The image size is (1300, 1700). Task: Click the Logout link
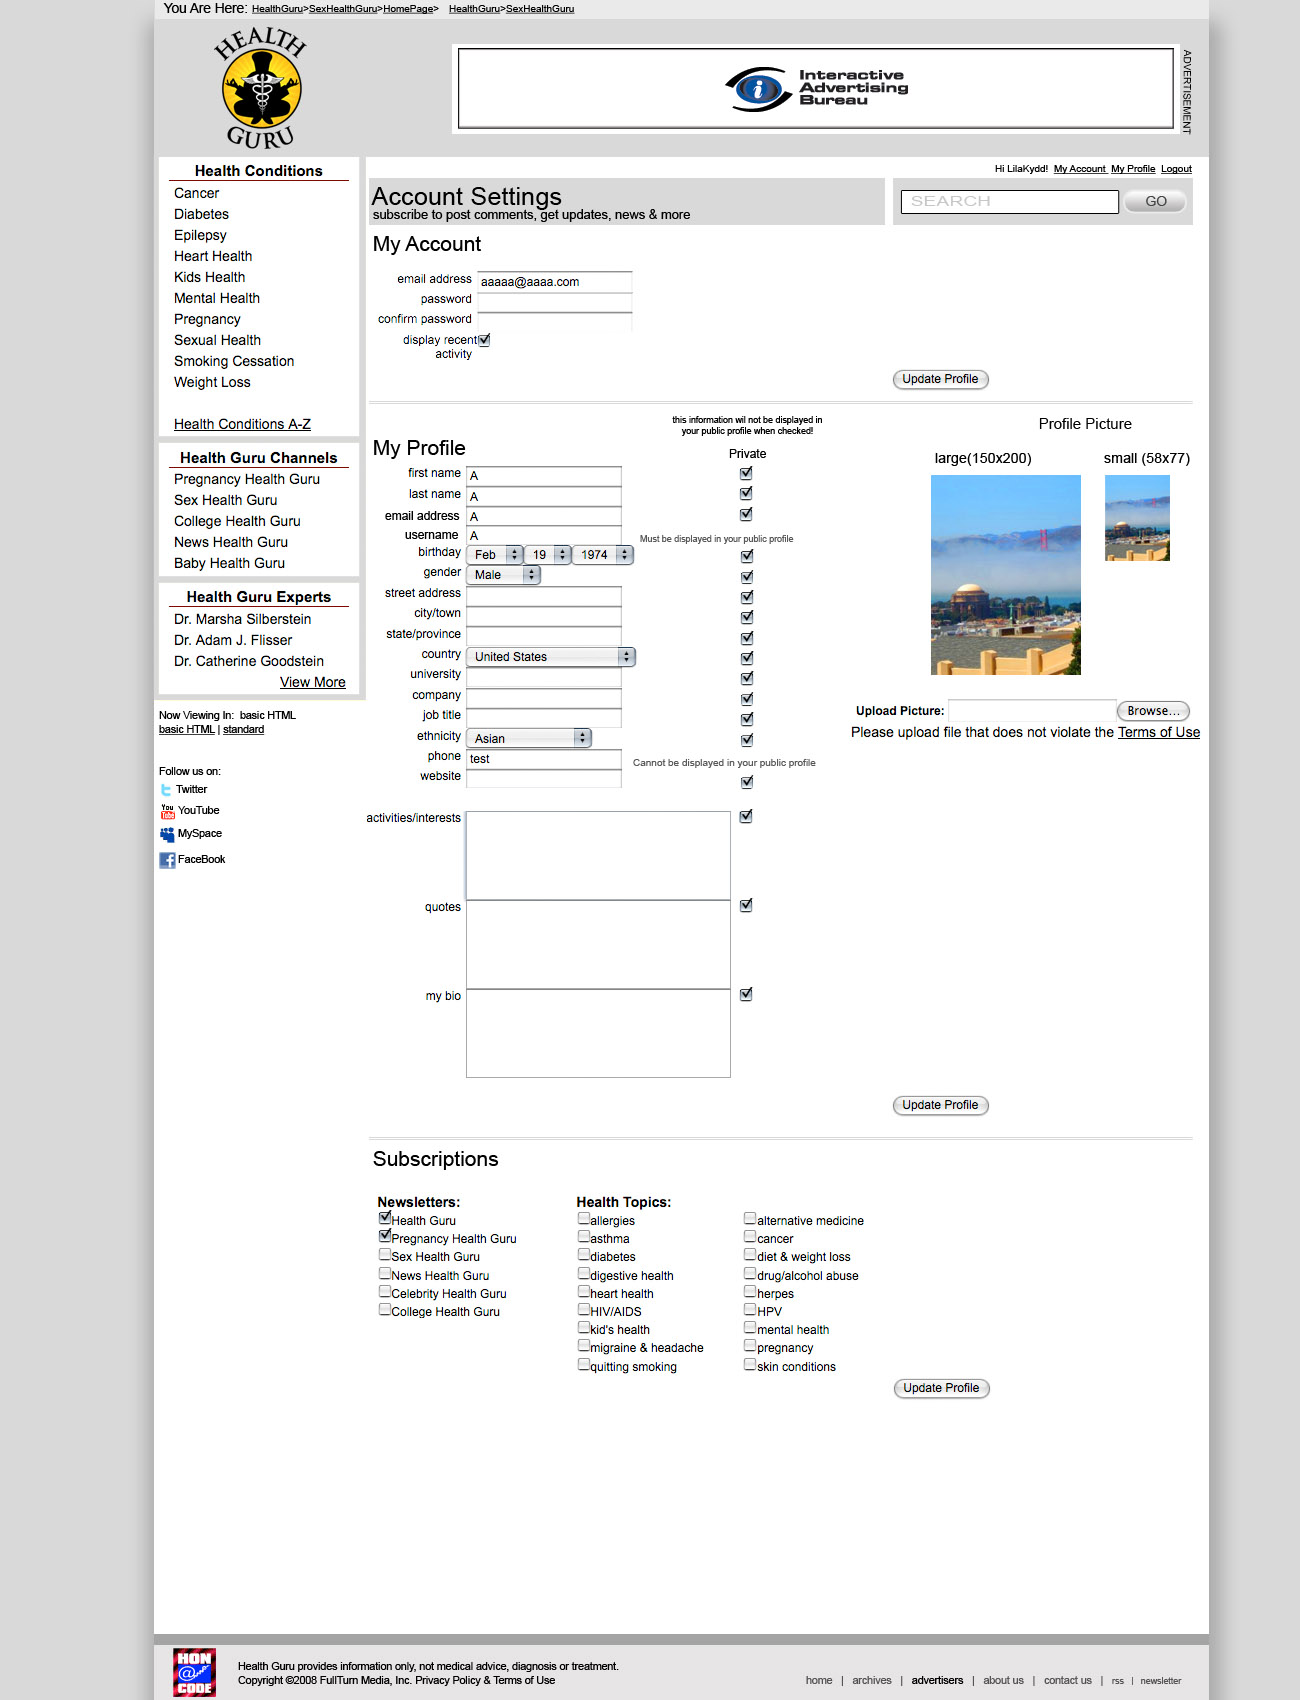pyautogui.click(x=1176, y=169)
